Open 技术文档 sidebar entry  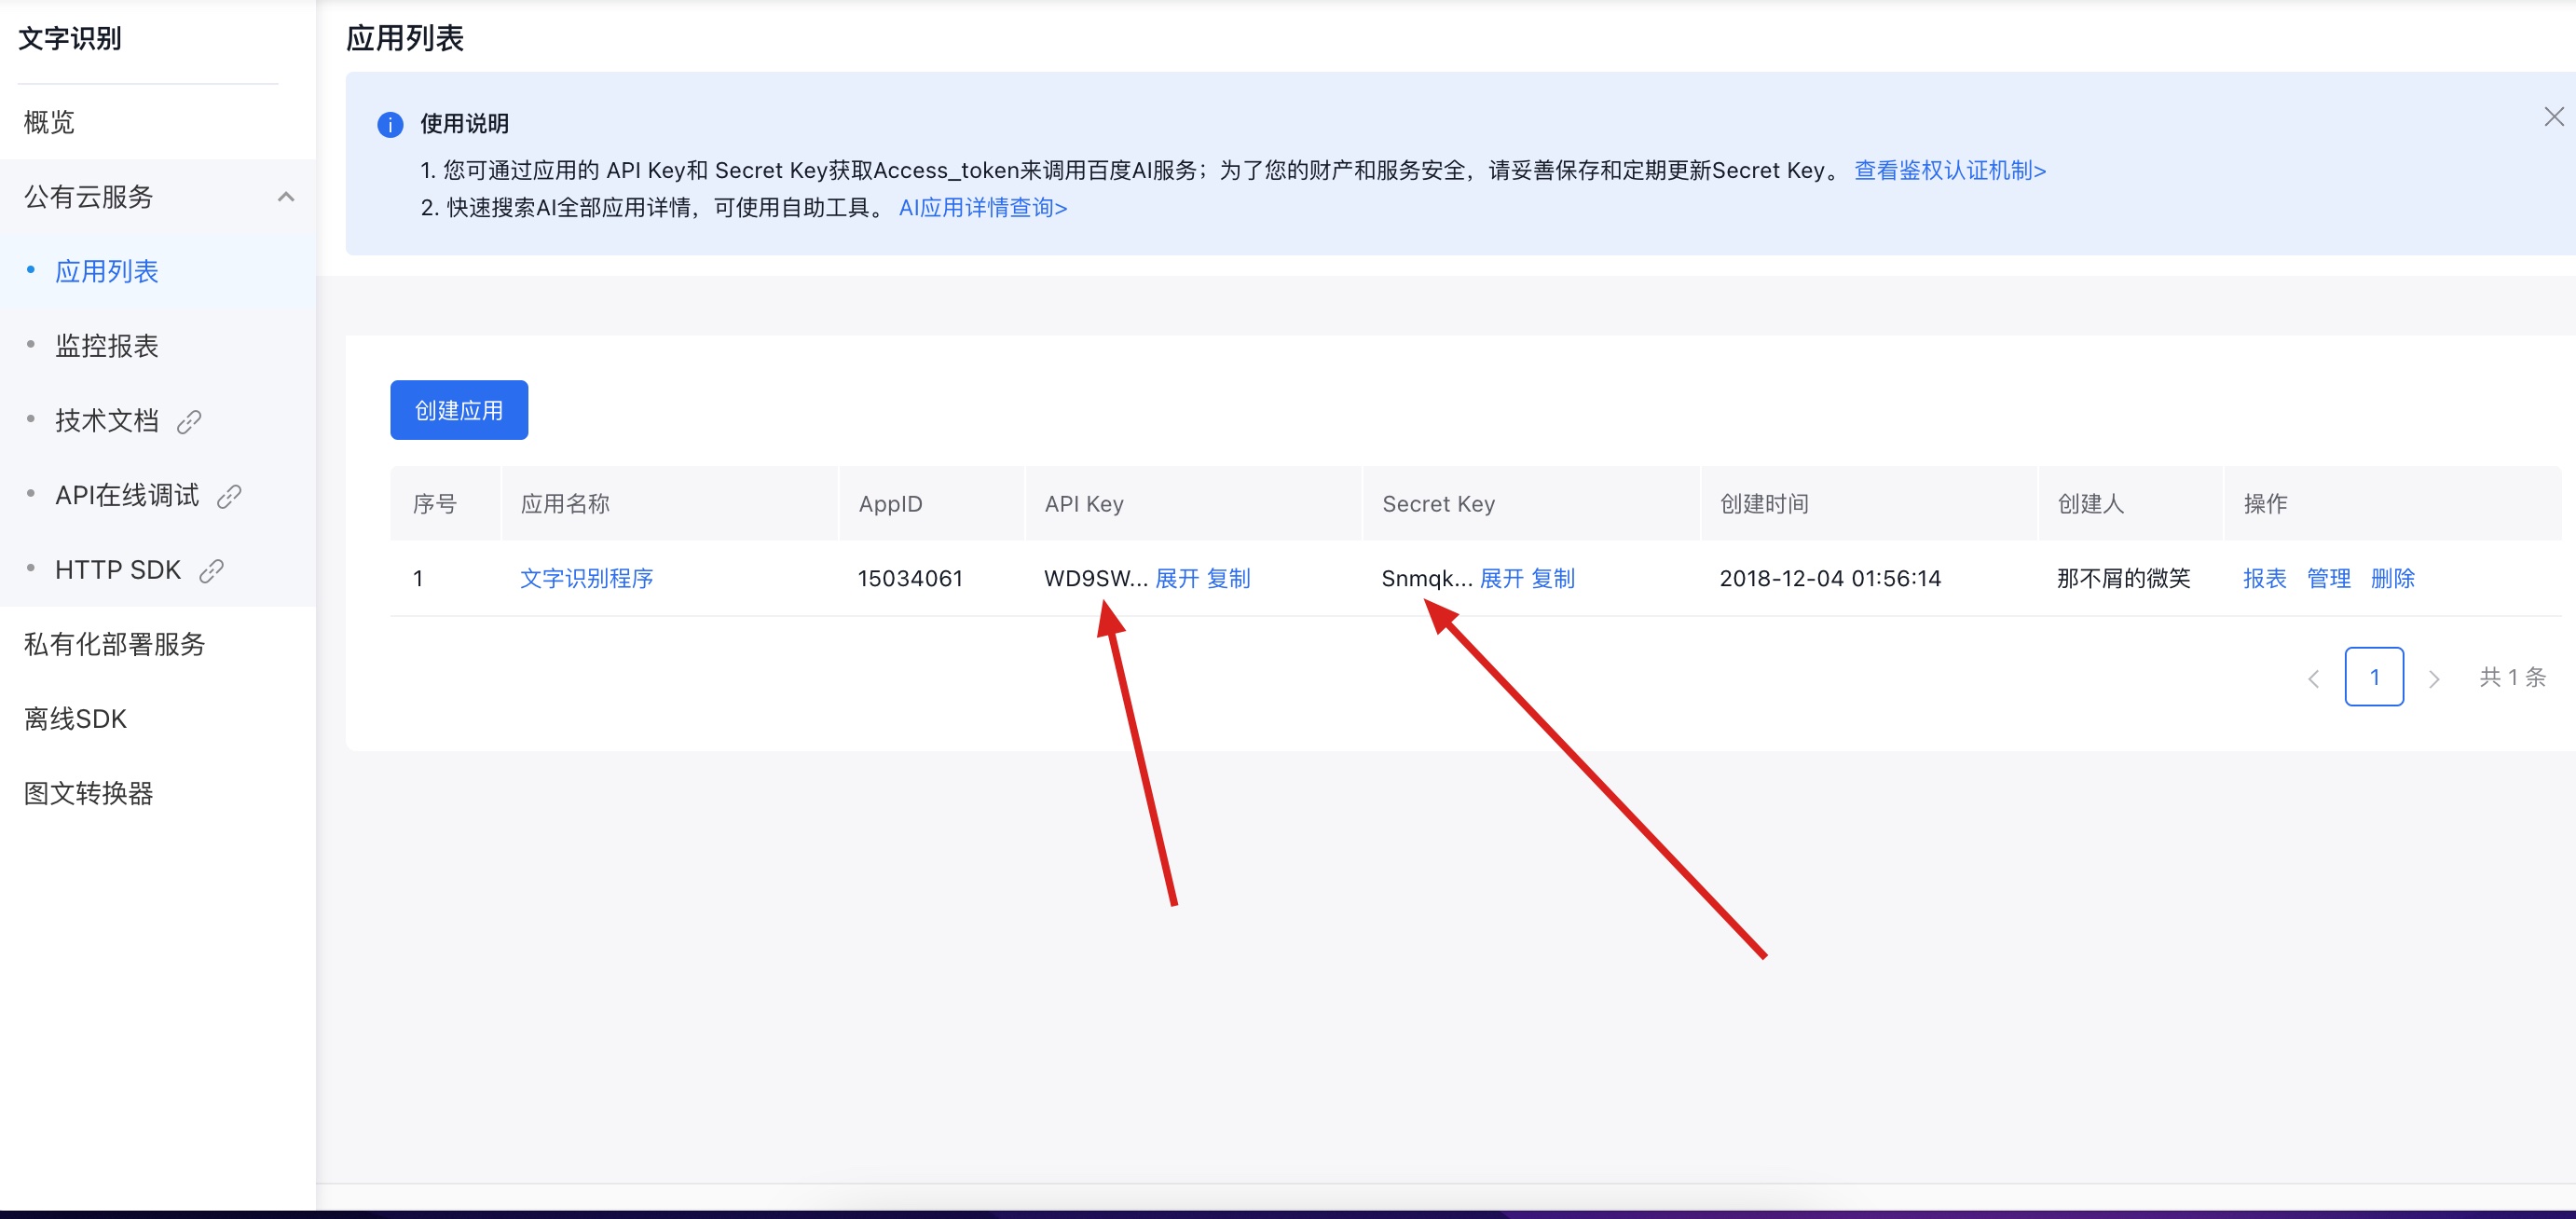106,421
